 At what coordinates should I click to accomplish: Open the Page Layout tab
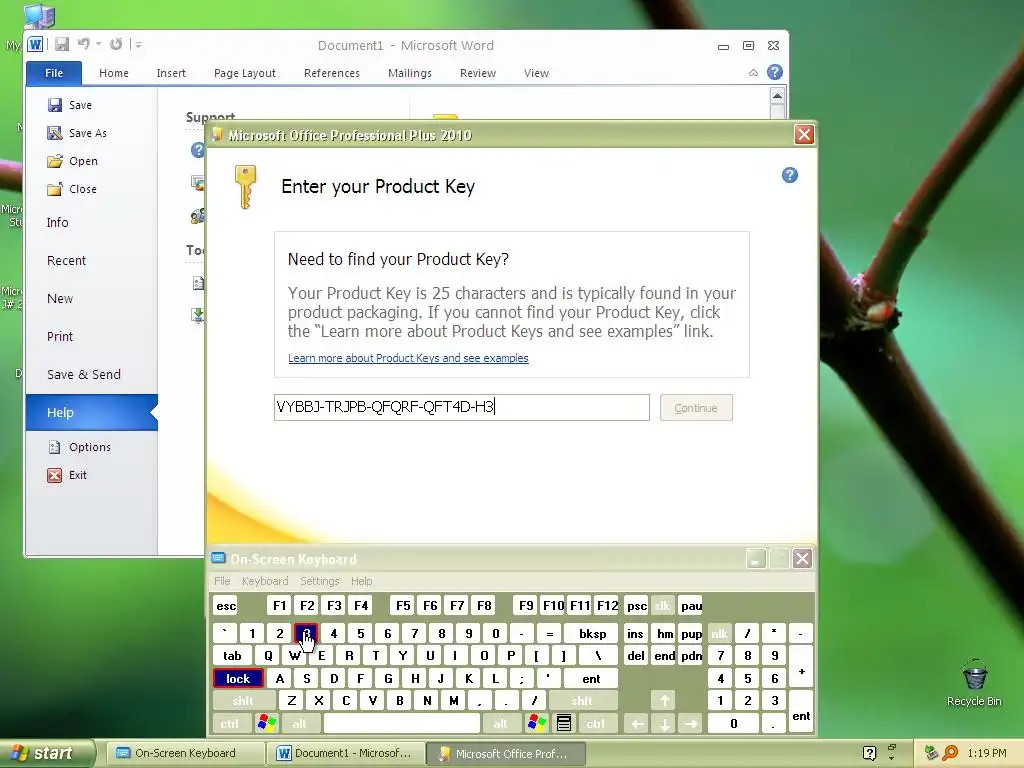245,73
